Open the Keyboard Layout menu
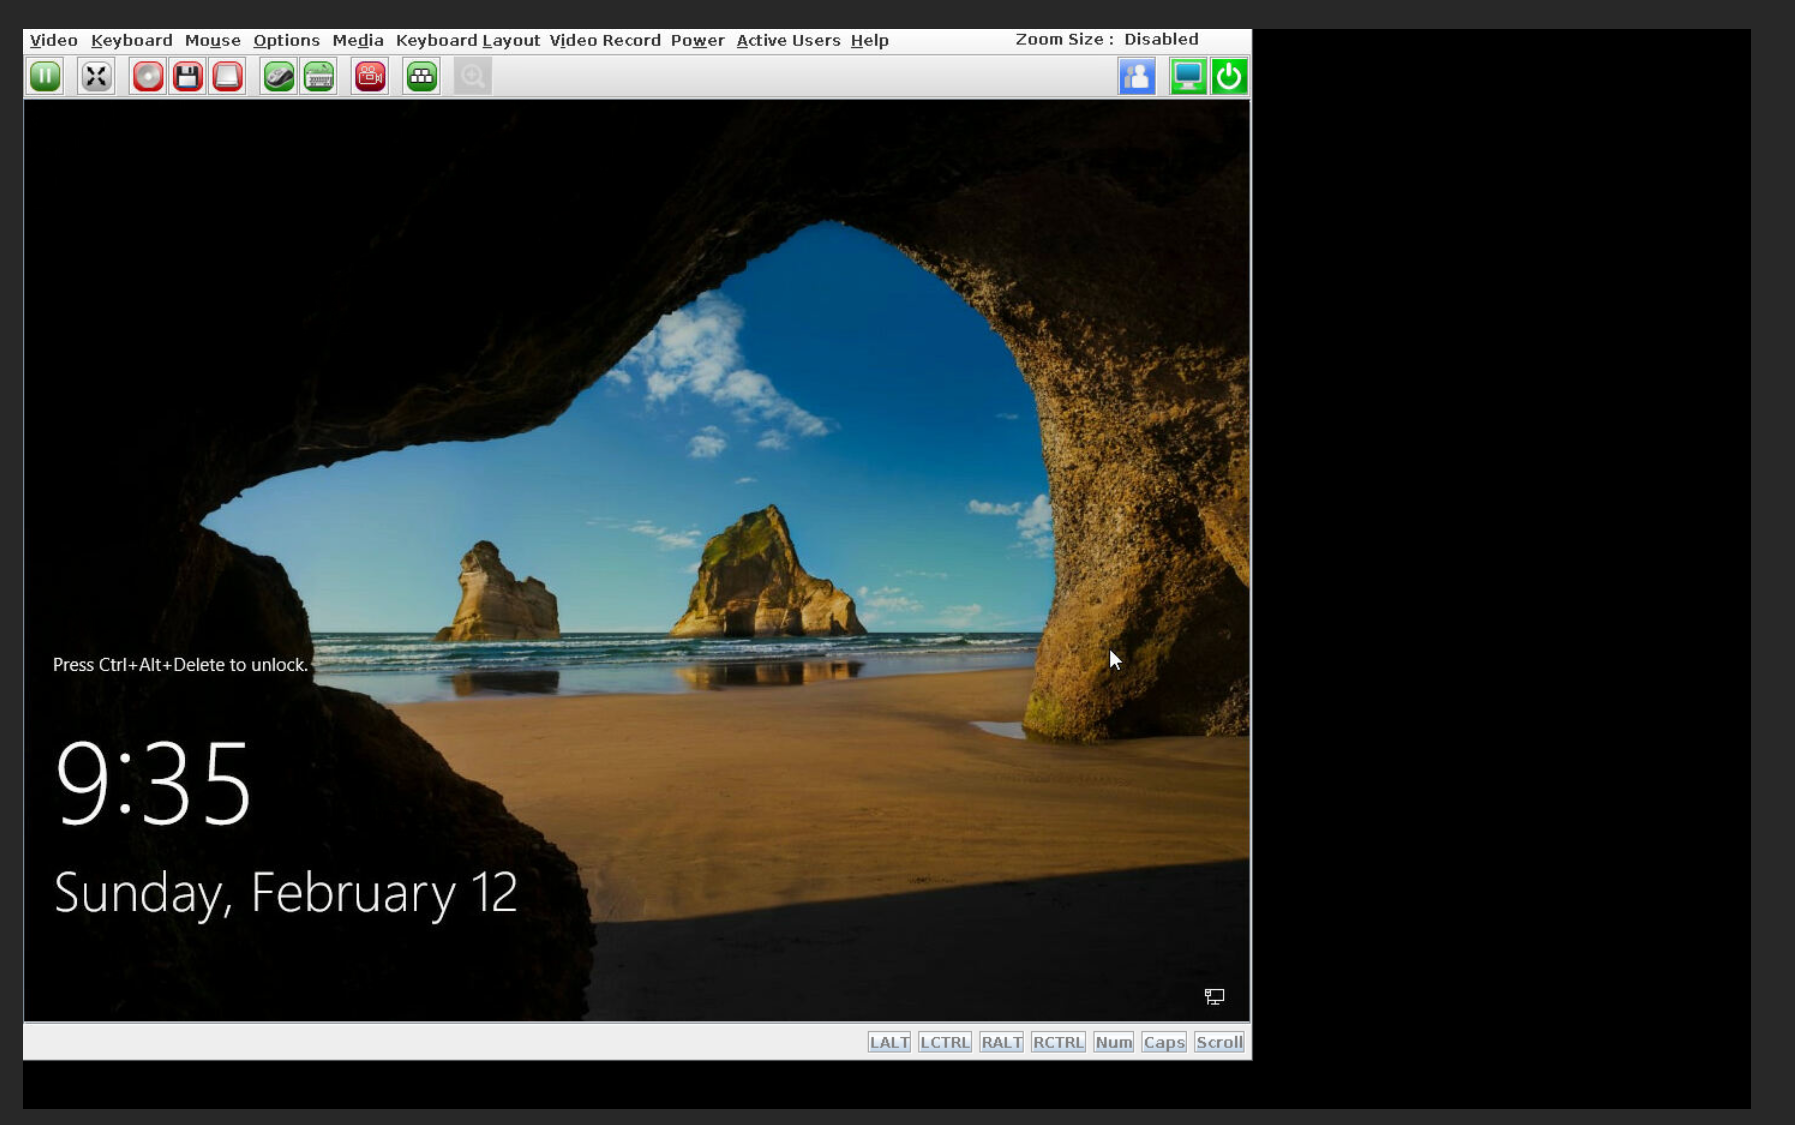The height and width of the screenshot is (1125, 1795). pyautogui.click(x=467, y=40)
